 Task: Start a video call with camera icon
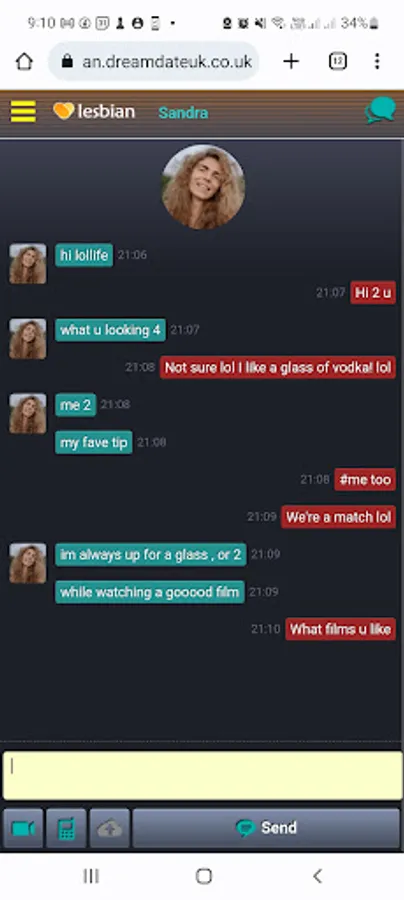pyautogui.click(x=24, y=828)
